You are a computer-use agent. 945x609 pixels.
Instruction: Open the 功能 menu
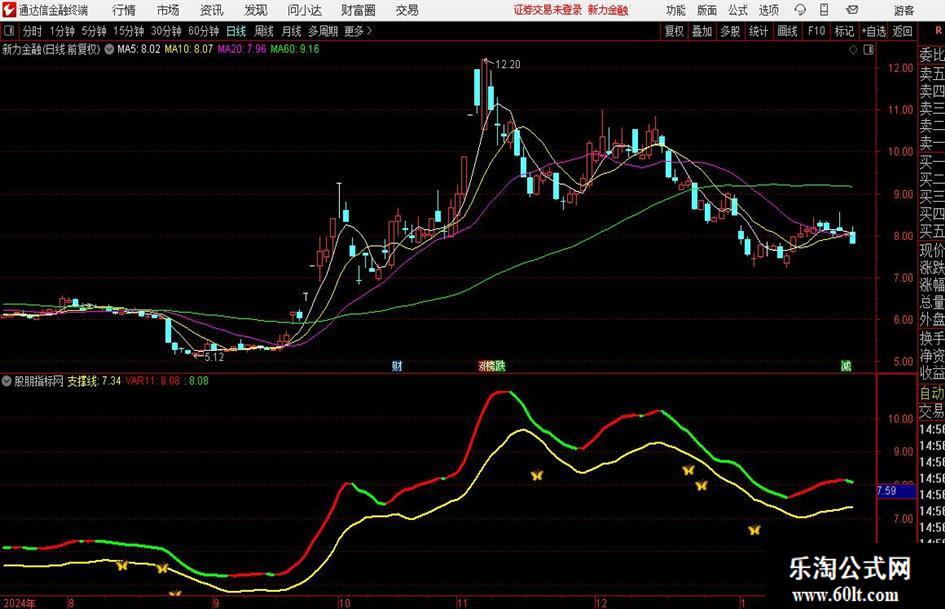(676, 10)
